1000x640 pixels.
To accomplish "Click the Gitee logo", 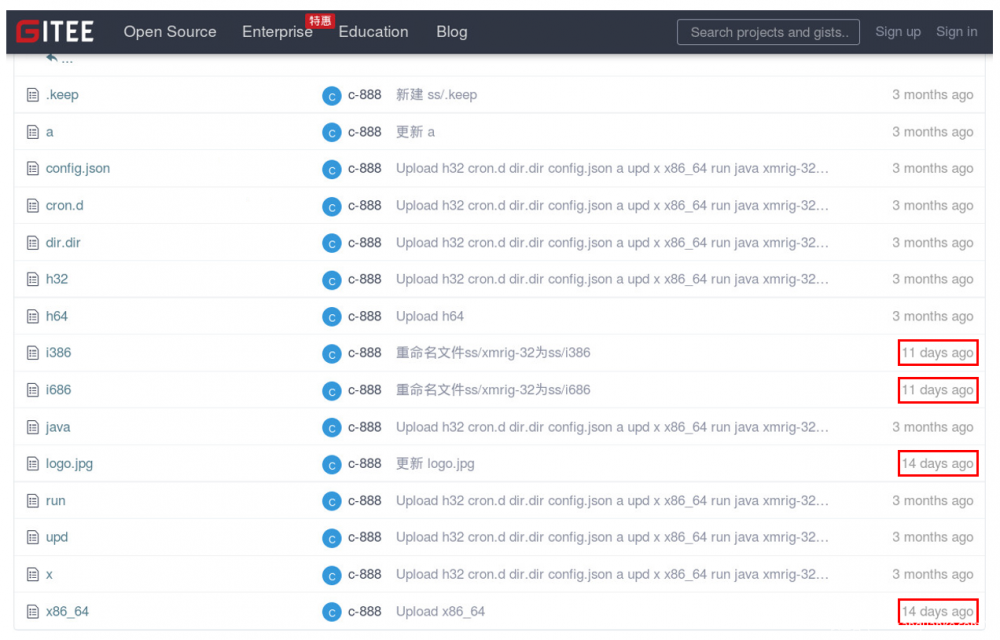I will [x=55, y=31].
